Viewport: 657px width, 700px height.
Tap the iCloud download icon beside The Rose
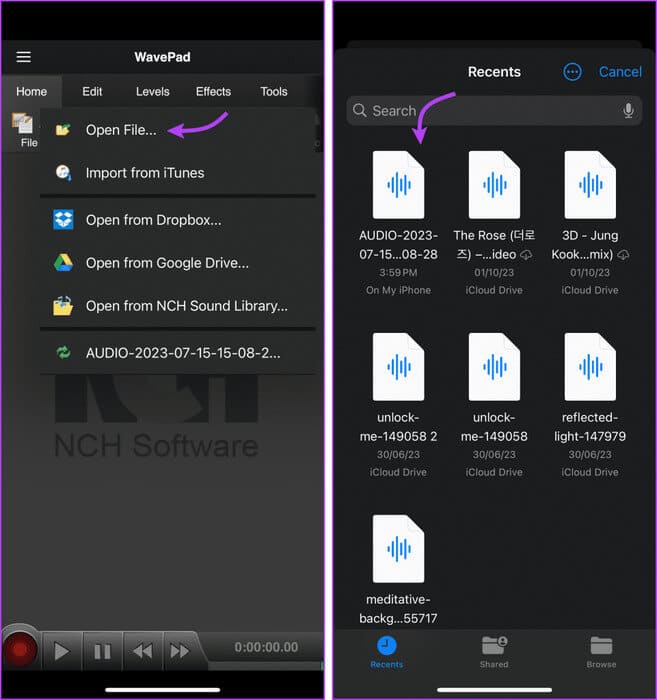[x=527, y=255]
